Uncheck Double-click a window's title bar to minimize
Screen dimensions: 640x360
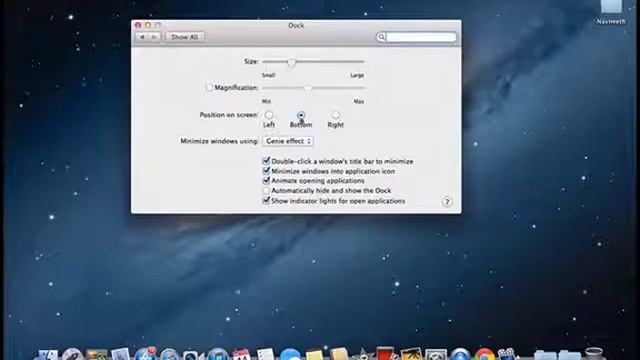tap(266, 161)
